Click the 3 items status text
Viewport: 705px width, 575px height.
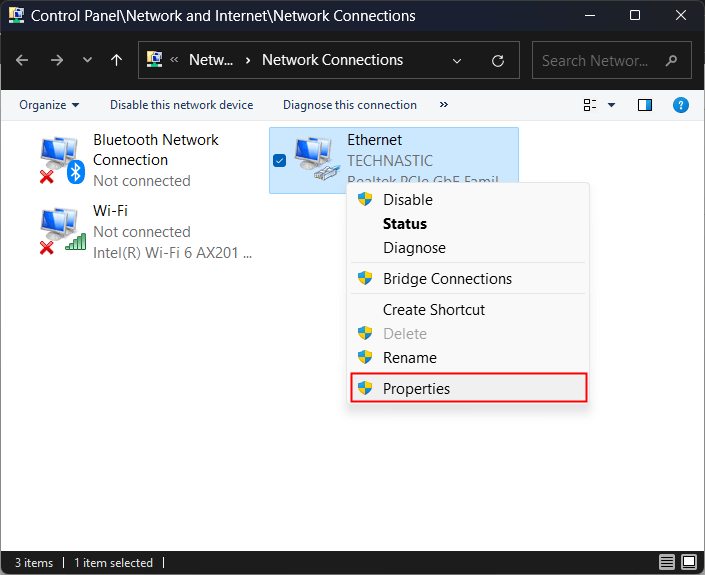pyautogui.click(x=34, y=563)
